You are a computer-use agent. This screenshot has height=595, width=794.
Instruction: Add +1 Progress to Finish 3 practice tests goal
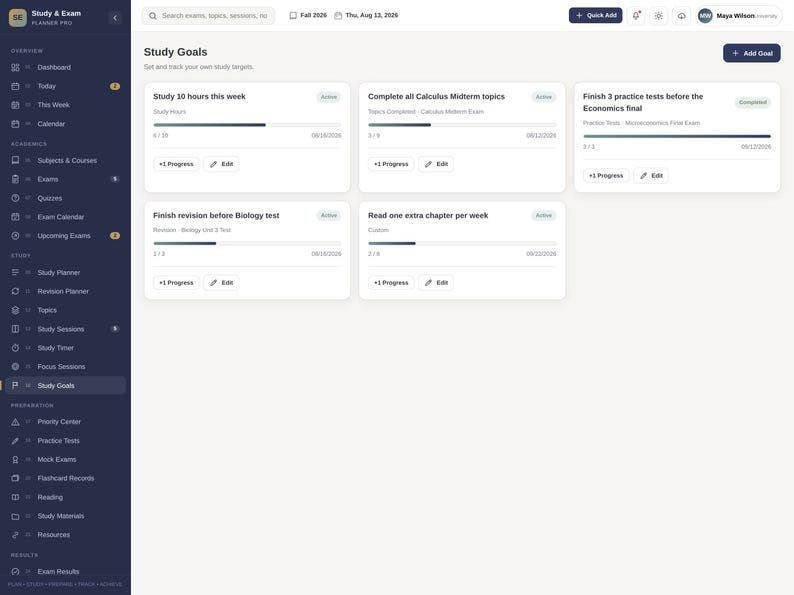point(606,176)
